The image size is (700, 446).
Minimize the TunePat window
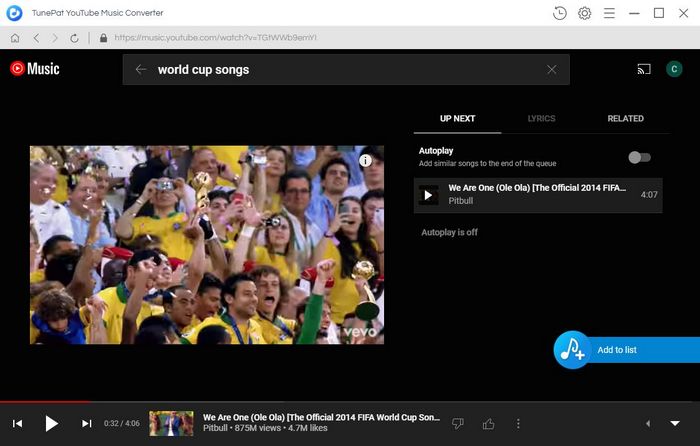coord(634,13)
